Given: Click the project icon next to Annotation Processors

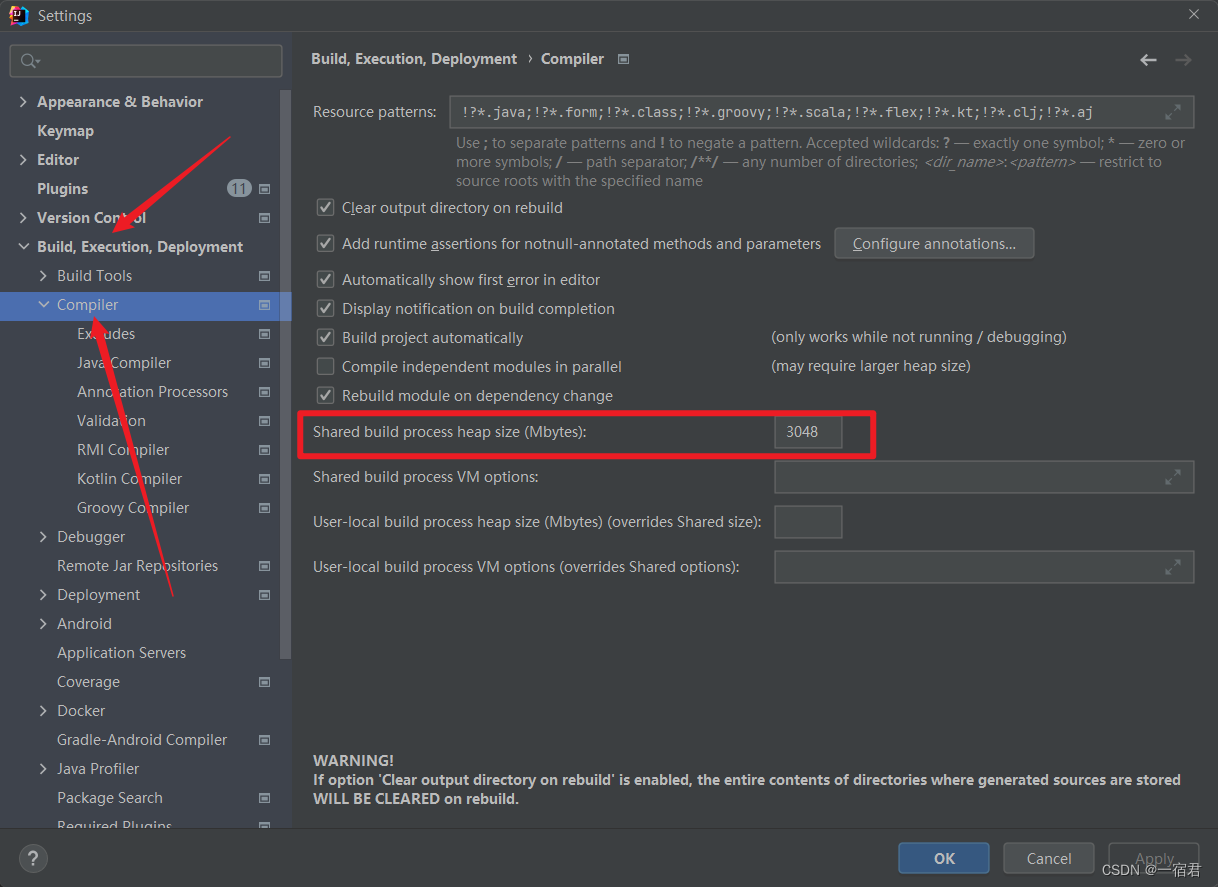Looking at the screenshot, I should tap(264, 392).
